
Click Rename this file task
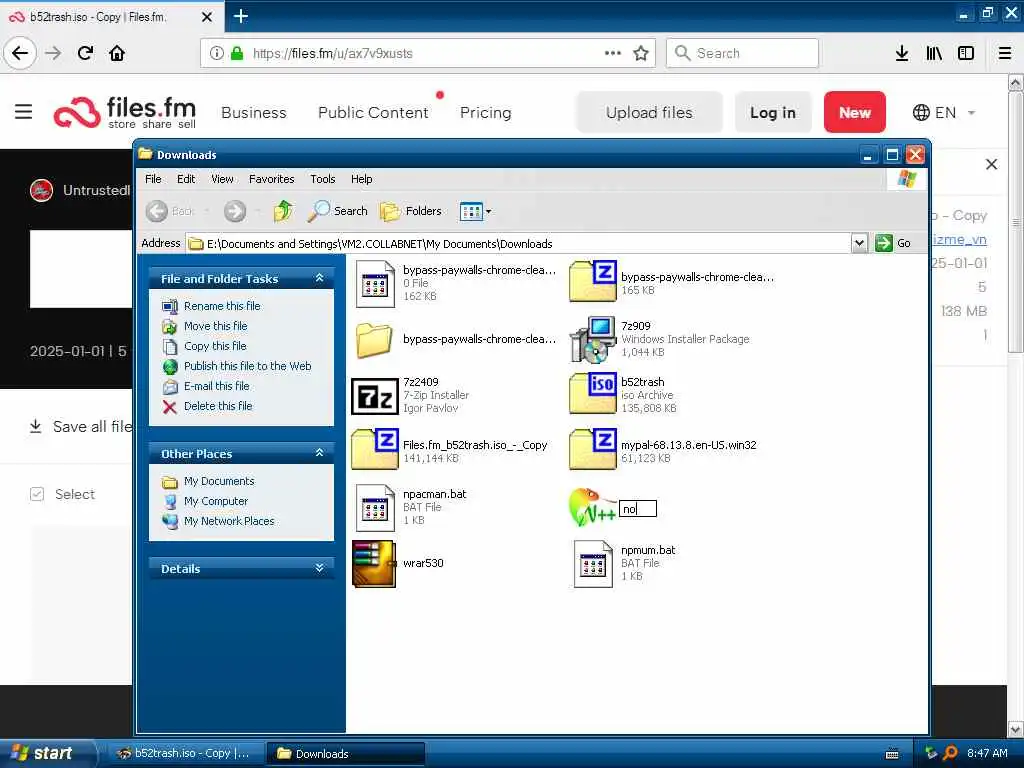[x=222, y=306]
